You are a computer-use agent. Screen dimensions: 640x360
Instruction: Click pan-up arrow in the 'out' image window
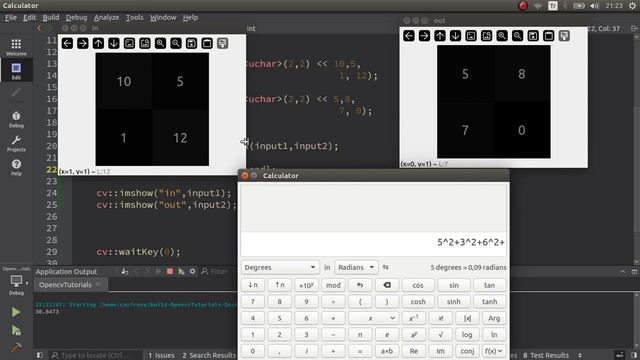(440, 36)
